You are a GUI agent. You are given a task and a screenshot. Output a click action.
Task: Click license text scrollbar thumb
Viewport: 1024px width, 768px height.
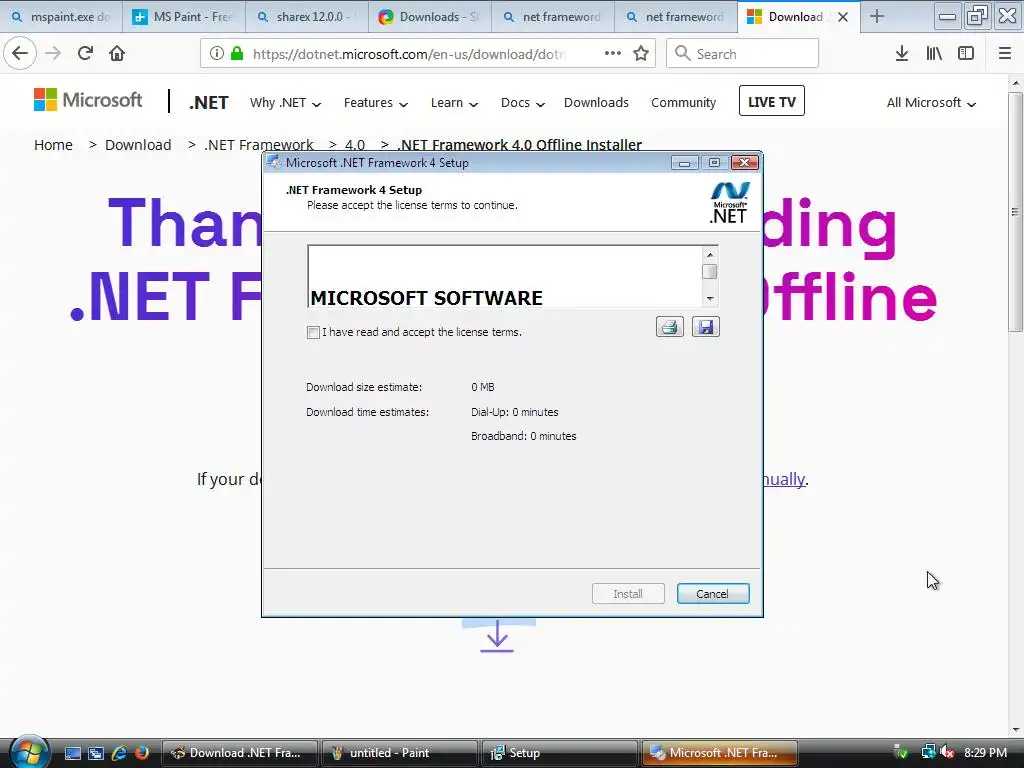click(710, 271)
